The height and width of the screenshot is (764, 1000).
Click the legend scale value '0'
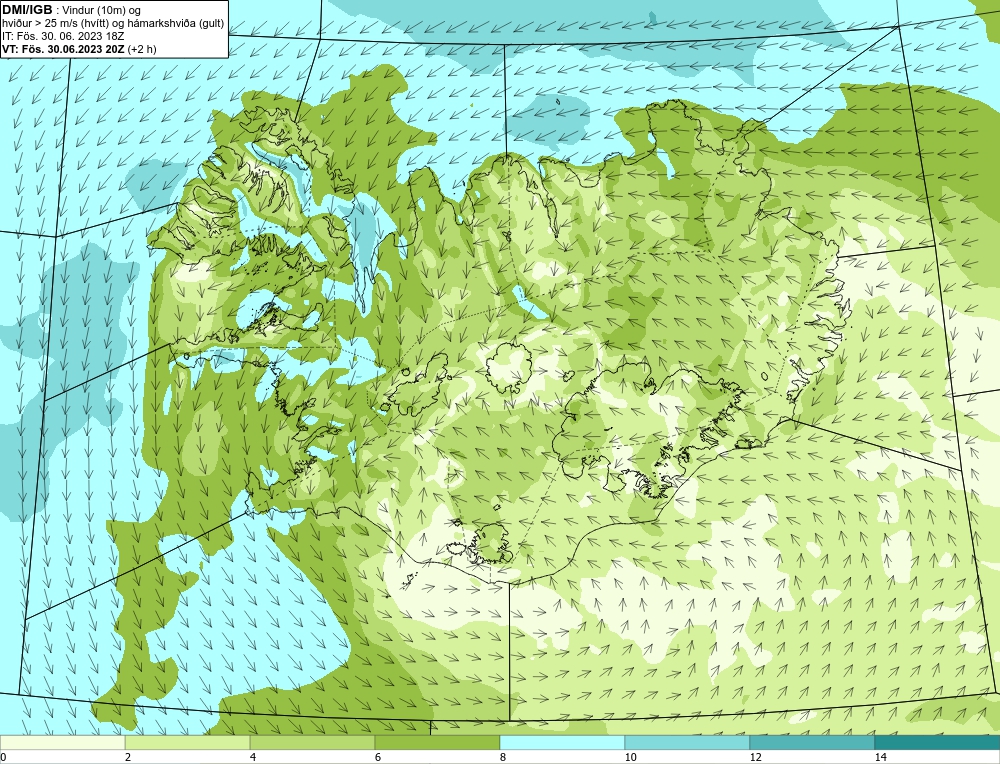(x=3, y=757)
